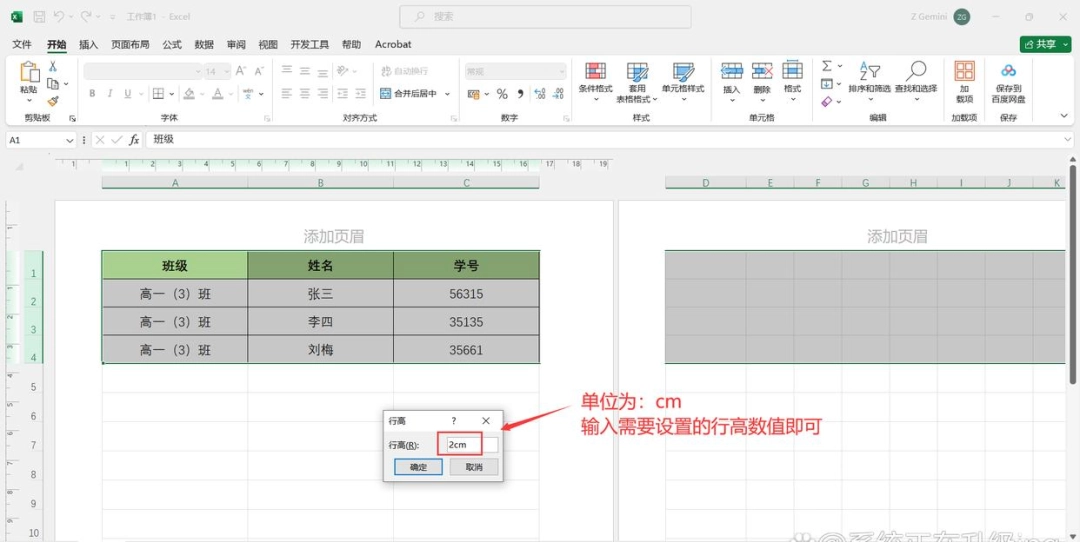1080x542 pixels.
Task: Expand the formula bar
Action: pyautogui.click(x=1067, y=140)
